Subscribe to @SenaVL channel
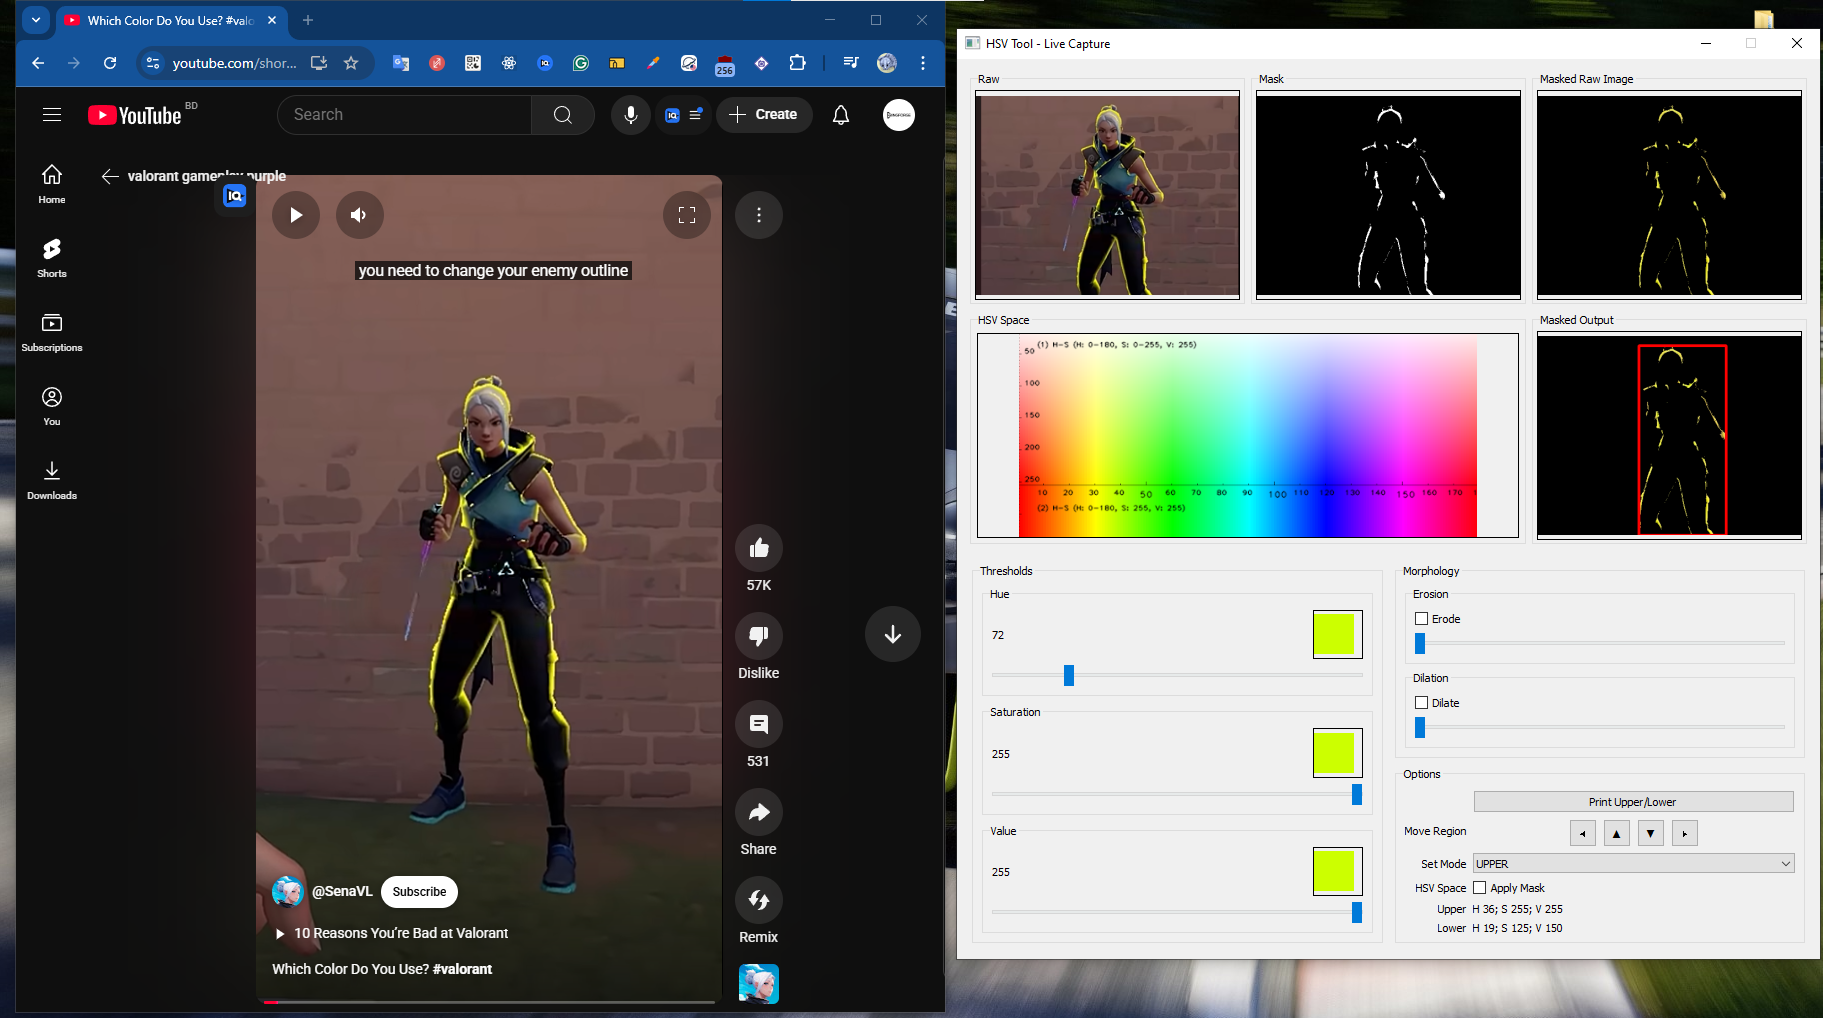The height and width of the screenshot is (1018, 1823). (419, 892)
